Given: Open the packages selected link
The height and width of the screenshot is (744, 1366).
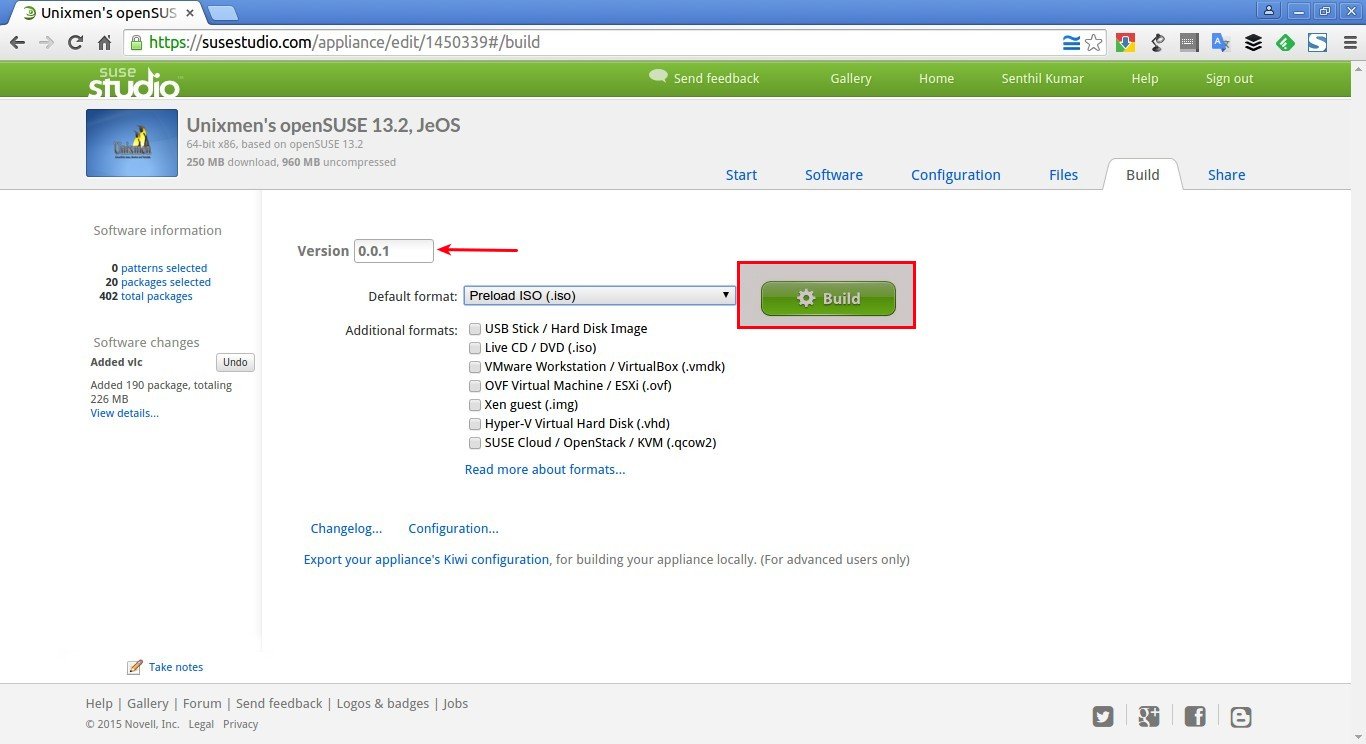Looking at the screenshot, I should pos(166,282).
